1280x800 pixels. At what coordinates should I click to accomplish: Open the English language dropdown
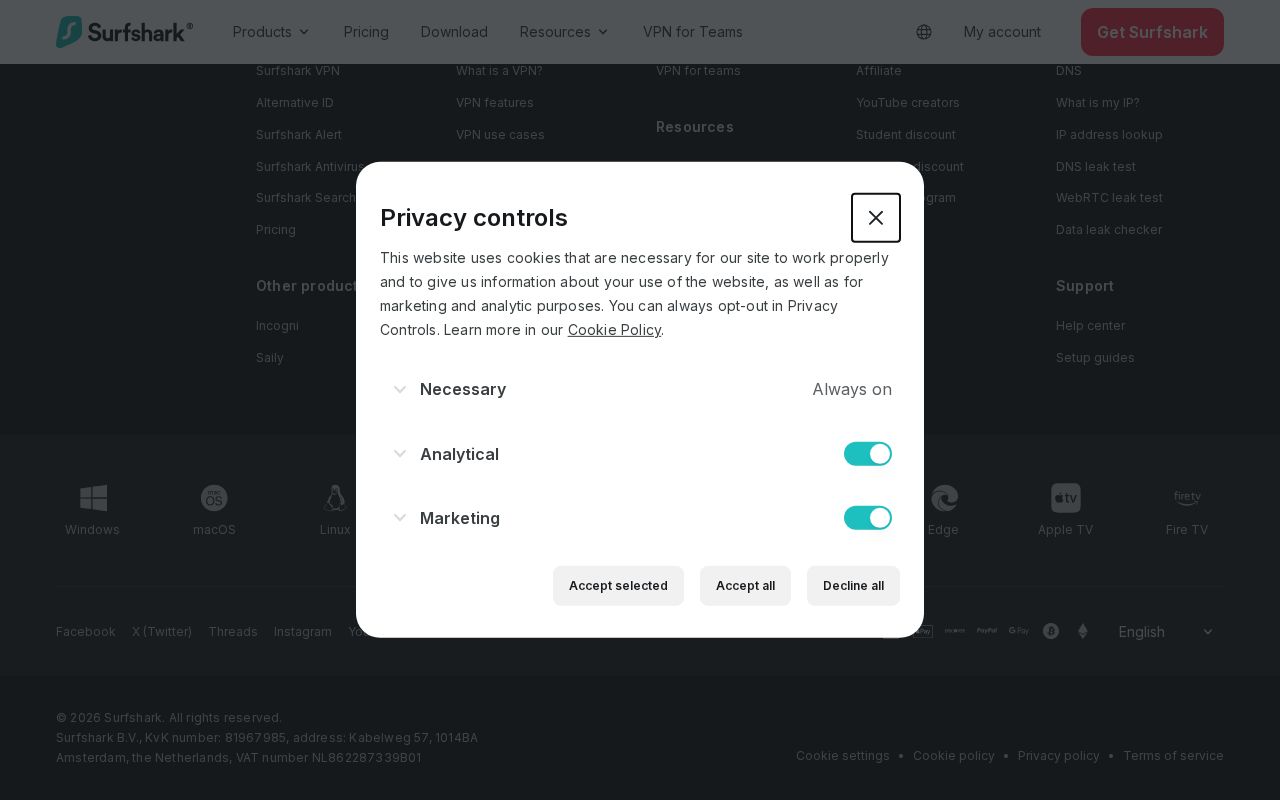[x=1165, y=632]
